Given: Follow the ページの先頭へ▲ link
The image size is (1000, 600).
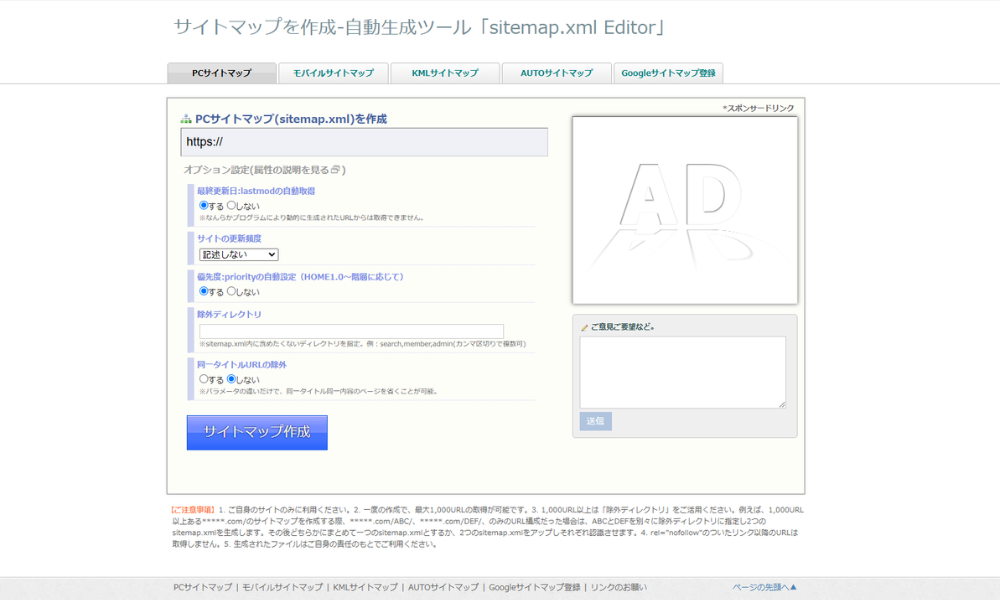Looking at the screenshot, I should point(765,587).
